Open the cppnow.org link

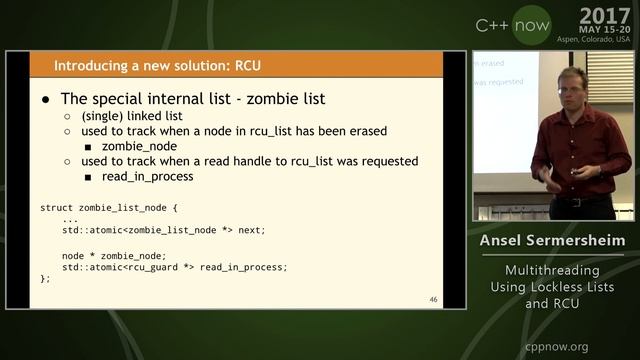557,347
